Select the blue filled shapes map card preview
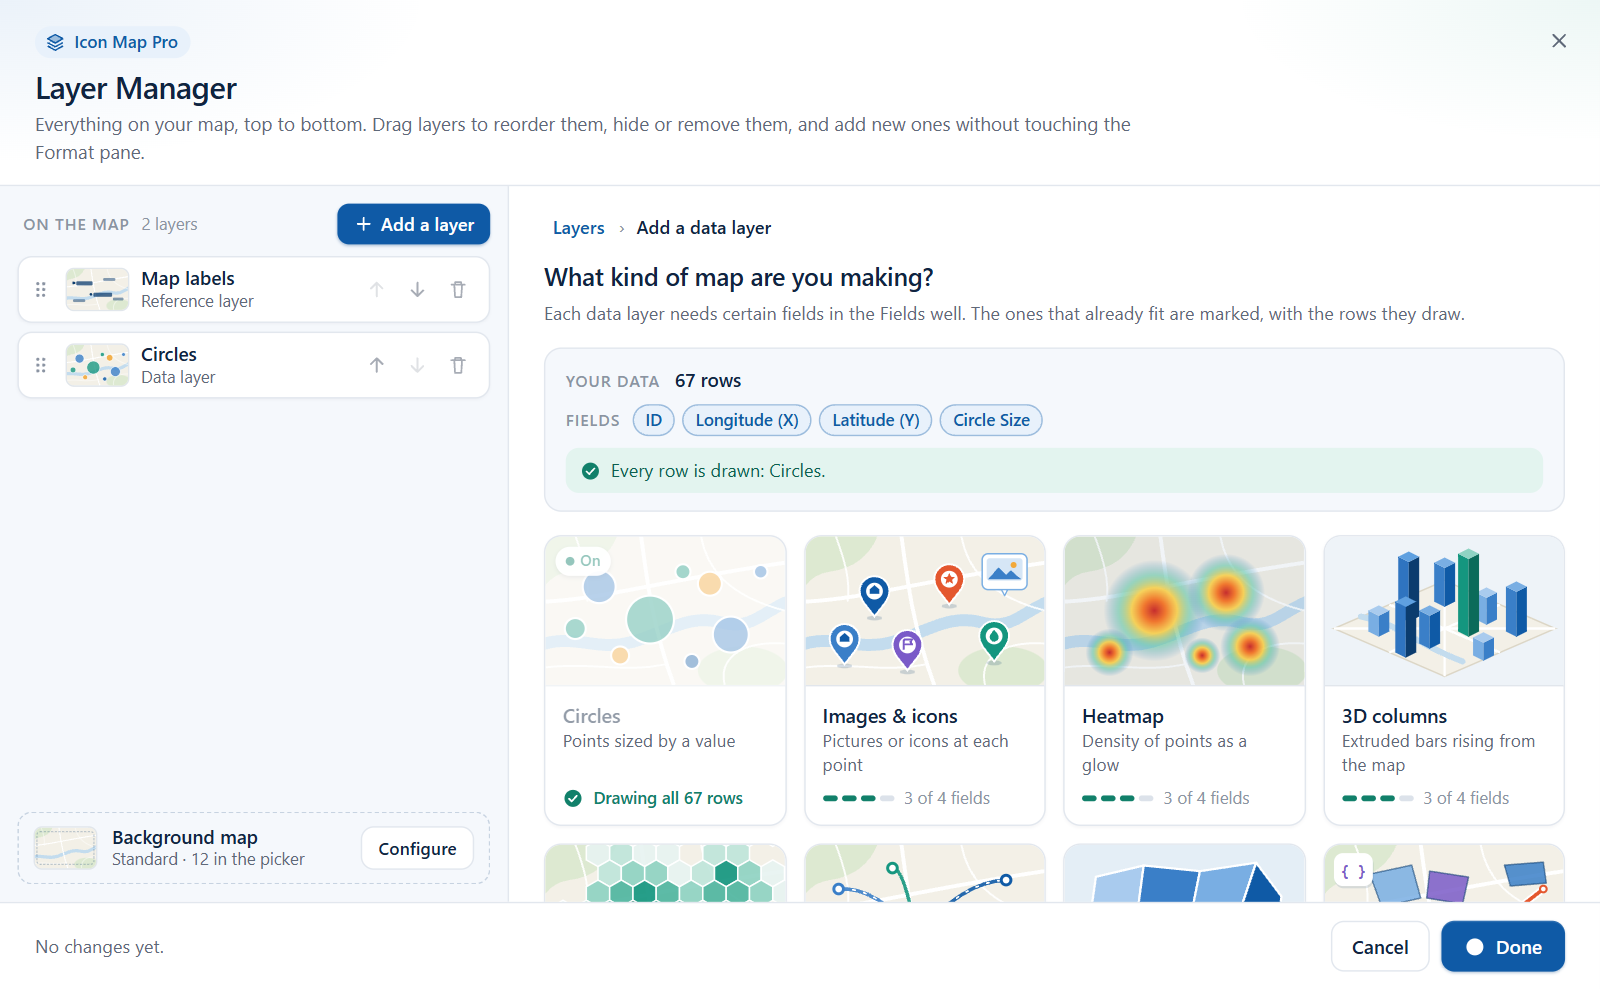The image size is (1600, 989). [x=1185, y=873]
